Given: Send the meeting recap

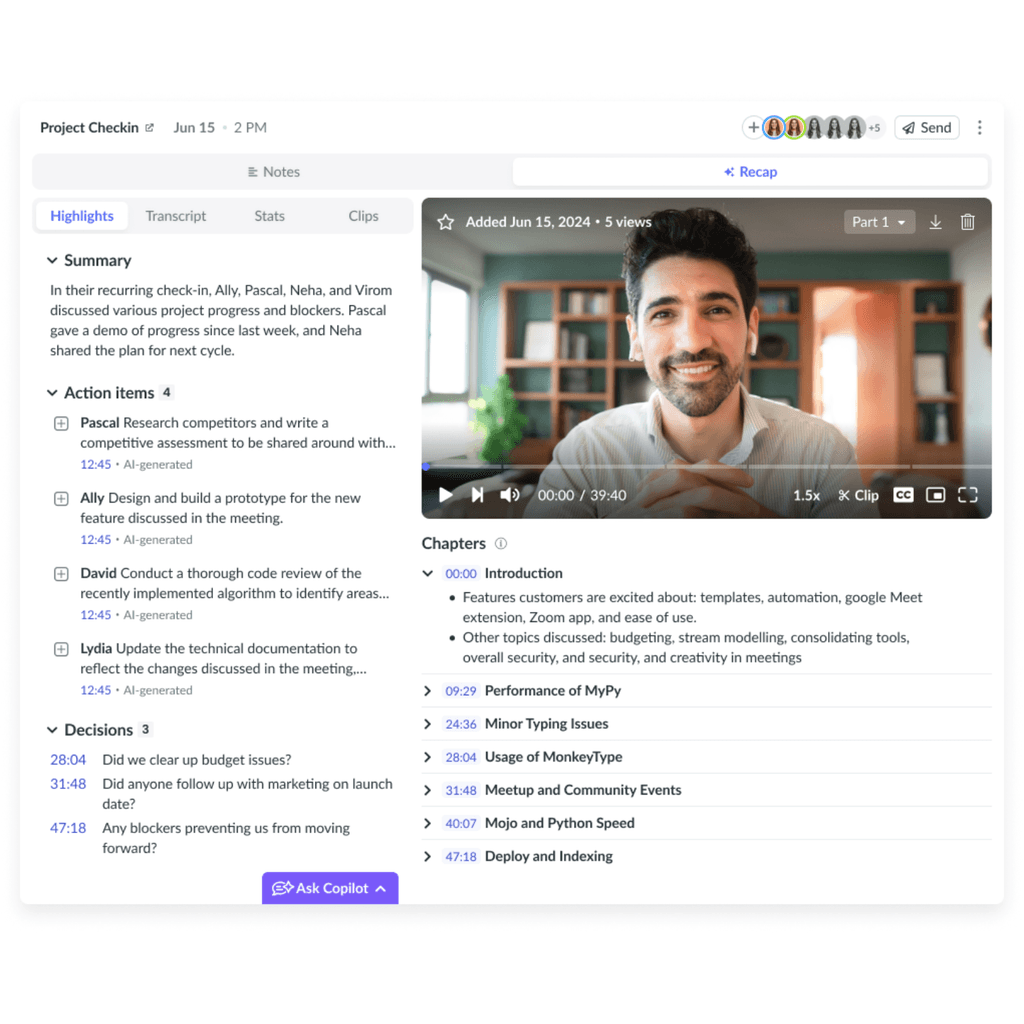Looking at the screenshot, I should pos(926,127).
